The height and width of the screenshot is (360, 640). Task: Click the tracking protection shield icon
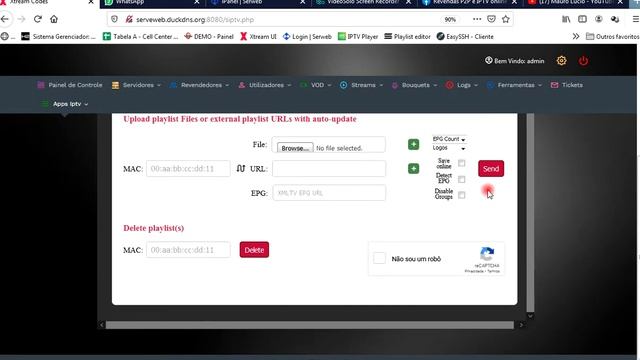[115, 19]
